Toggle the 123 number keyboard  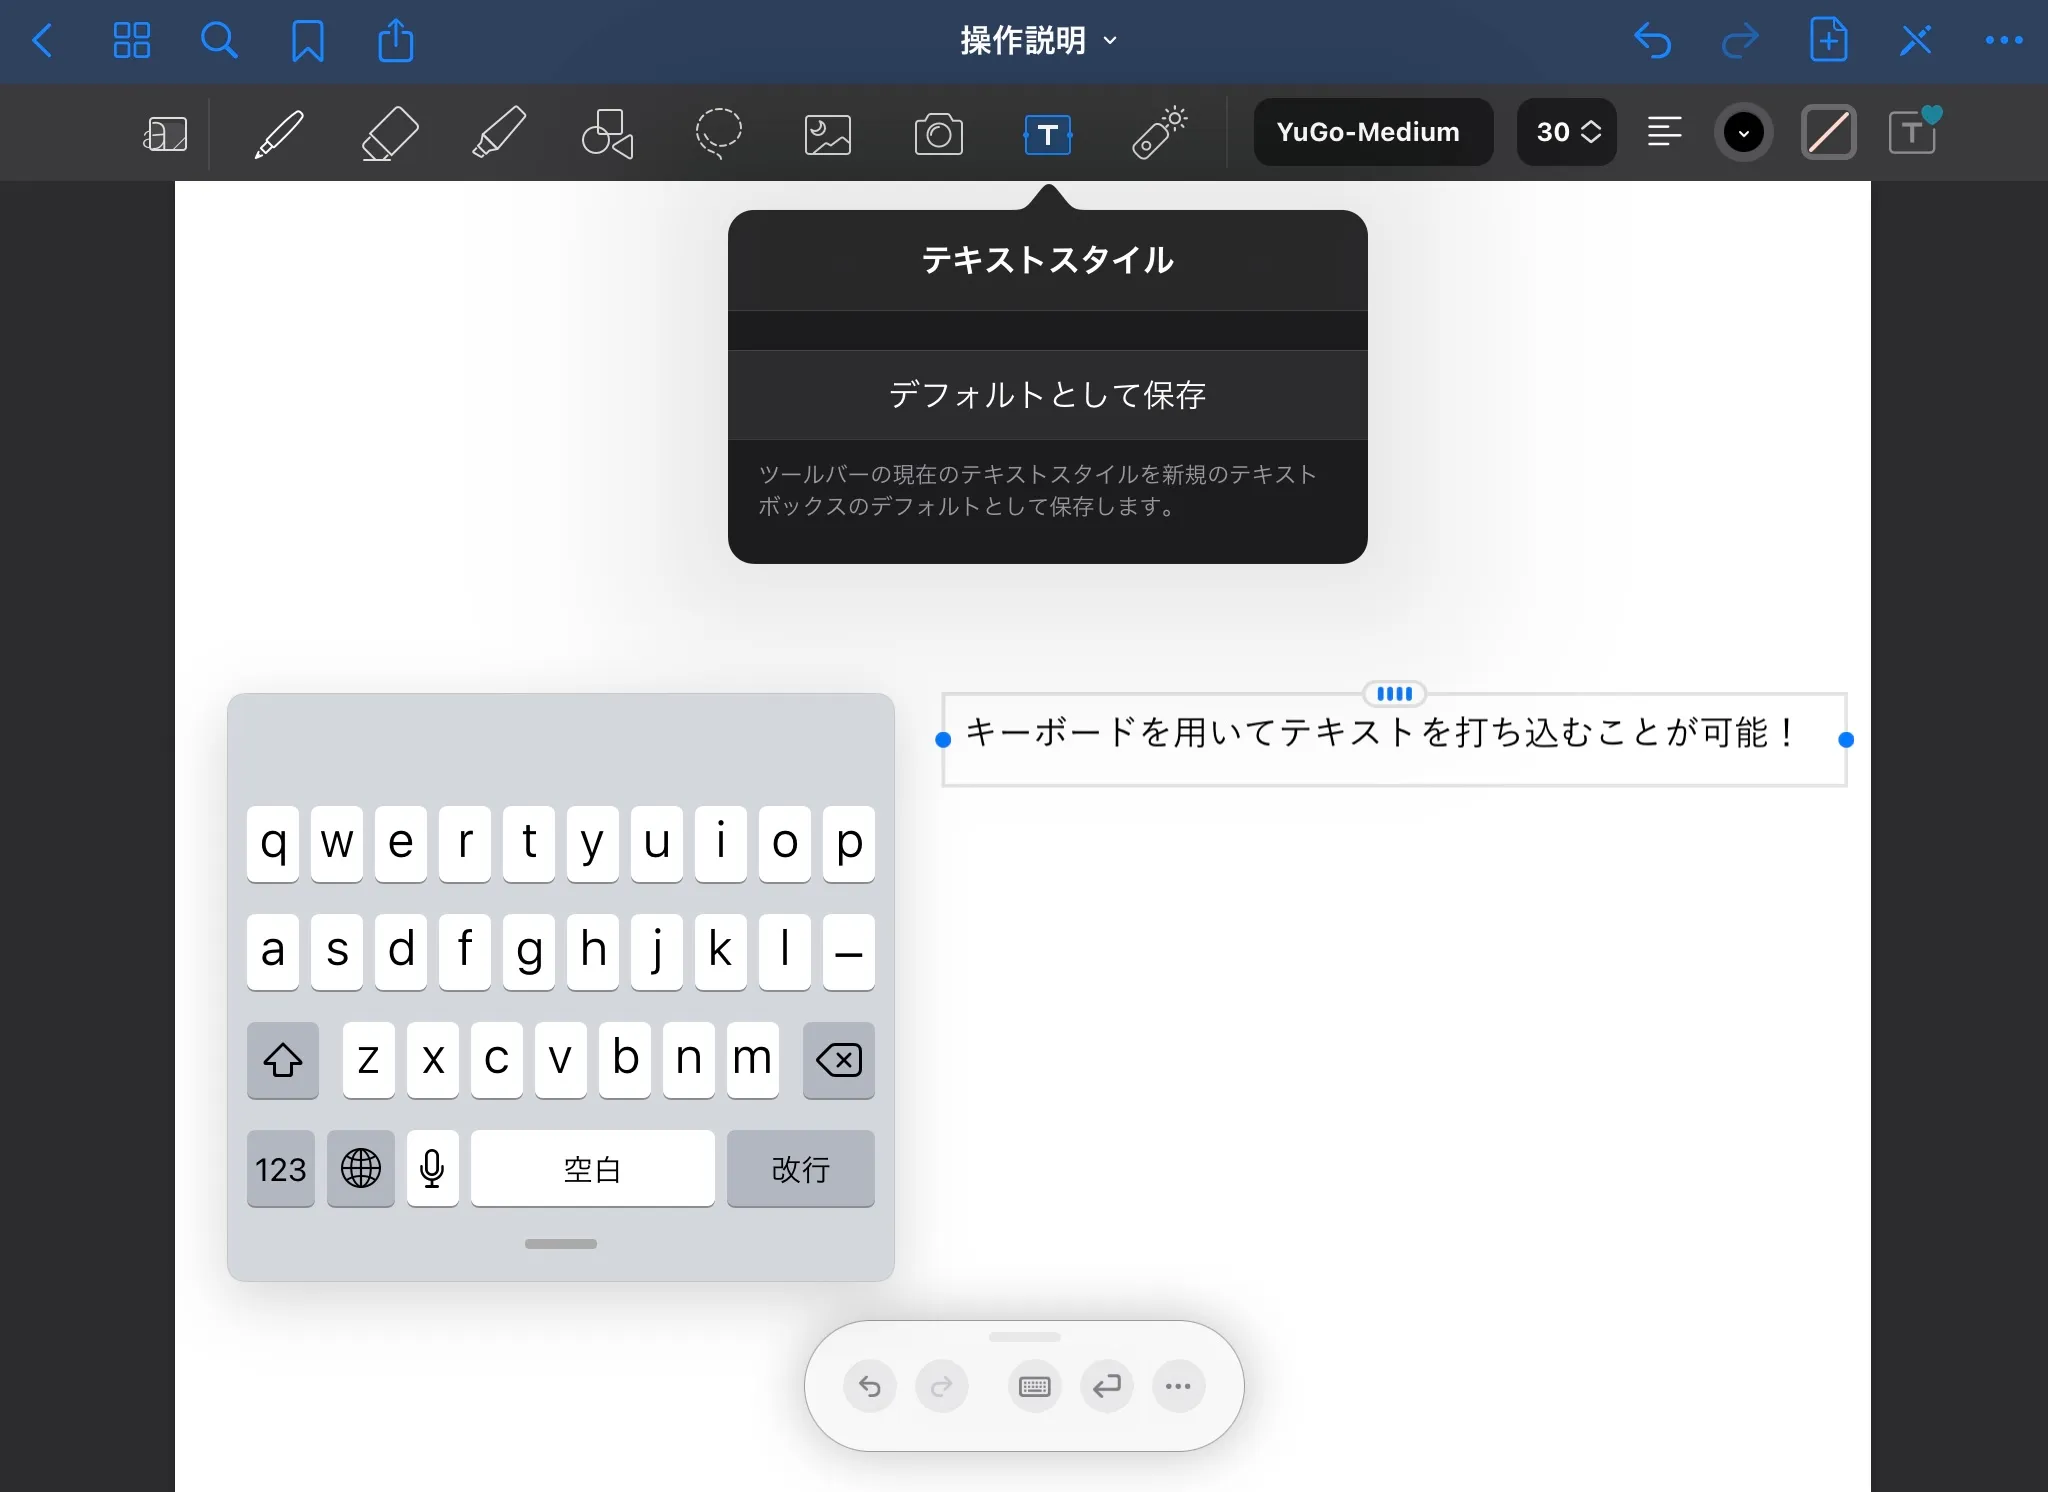click(x=280, y=1169)
